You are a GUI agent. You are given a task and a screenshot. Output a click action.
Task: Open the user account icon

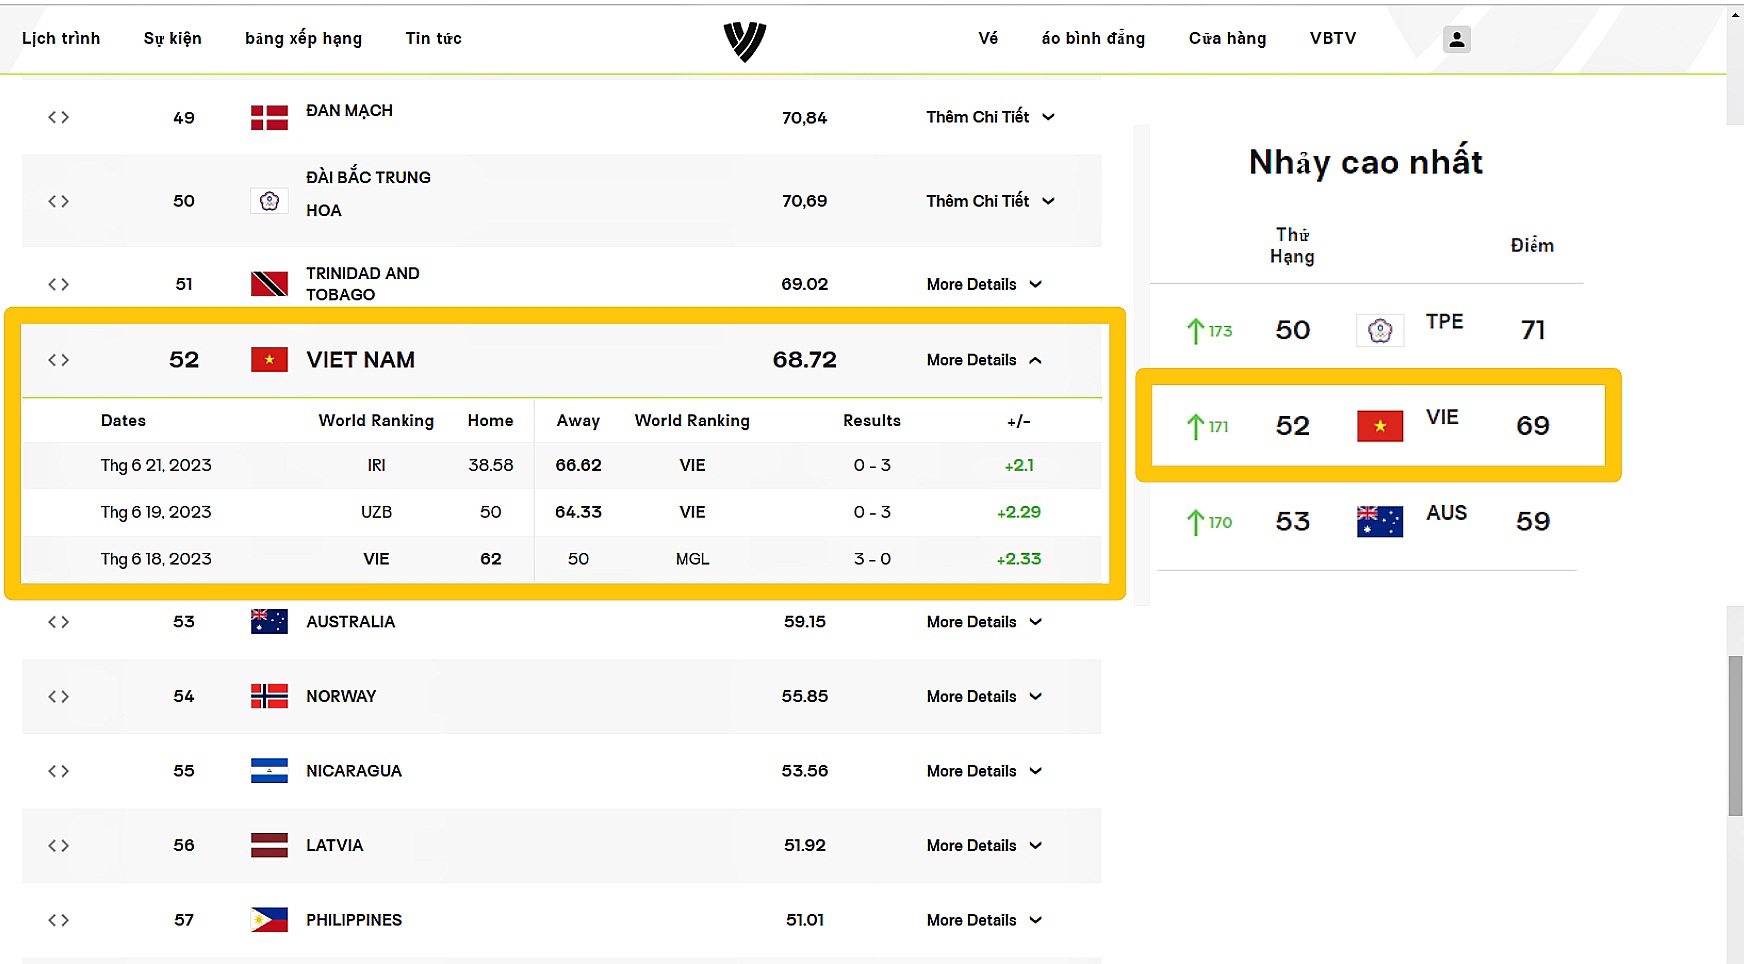click(x=1457, y=39)
